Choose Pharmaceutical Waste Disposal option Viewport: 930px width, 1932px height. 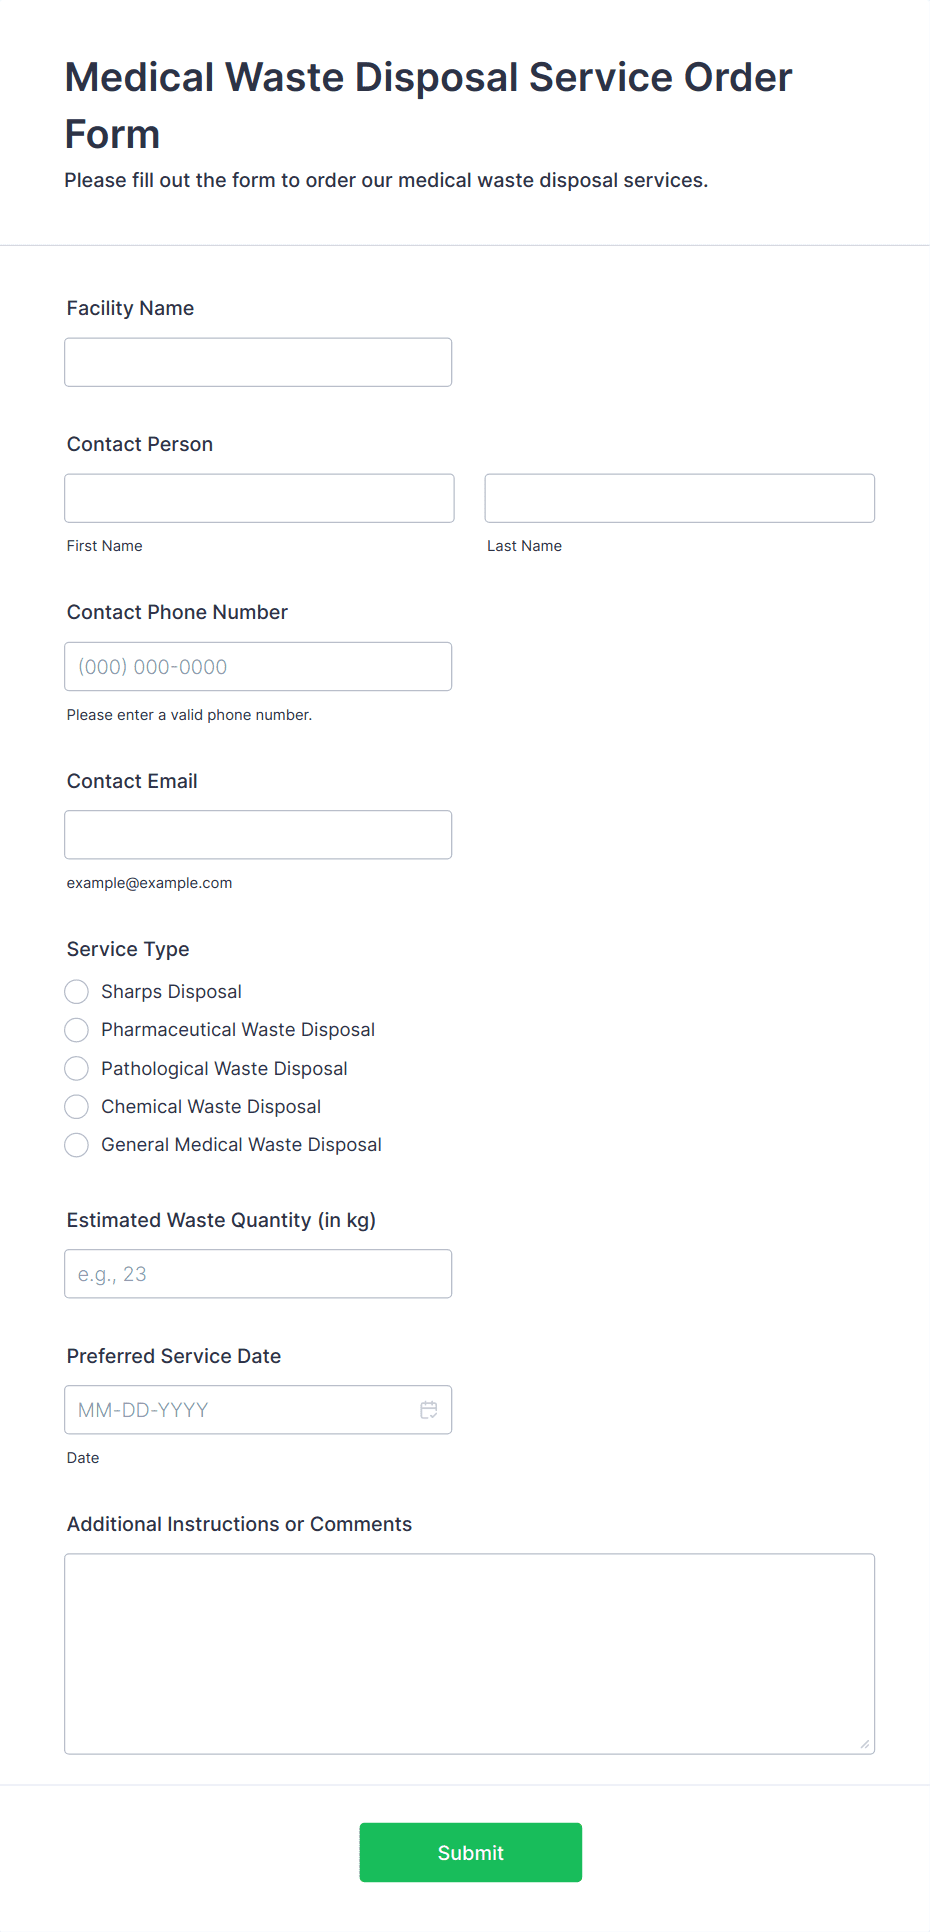tap(77, 1030)
